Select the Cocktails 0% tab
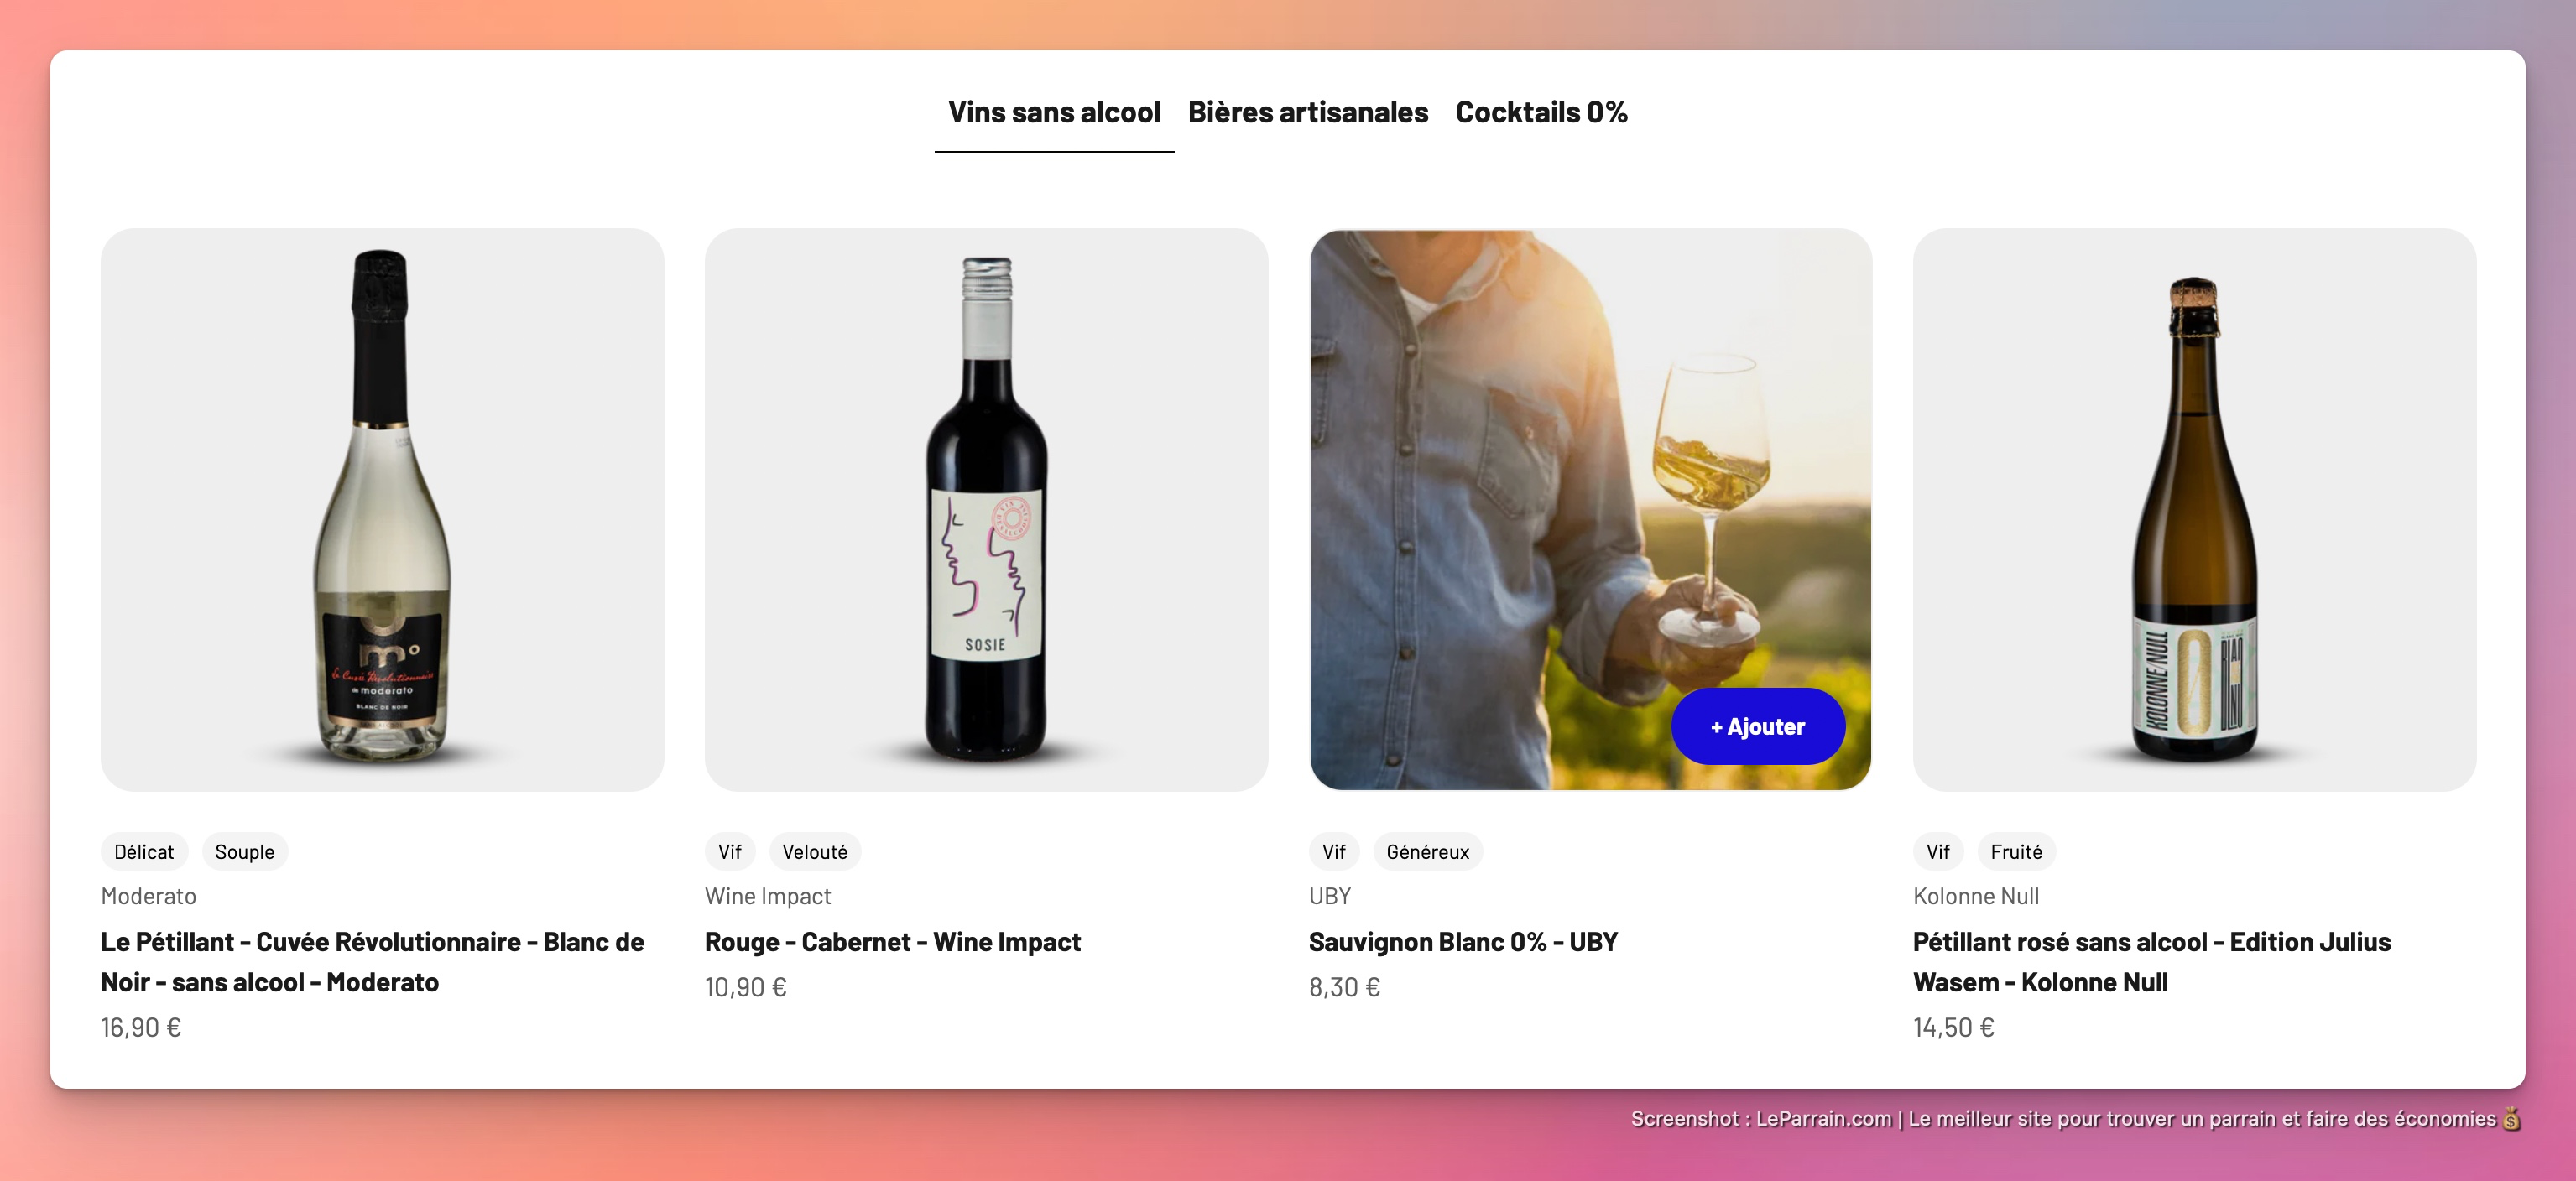The image size is (2576, 1181). tap(1540, 112)
